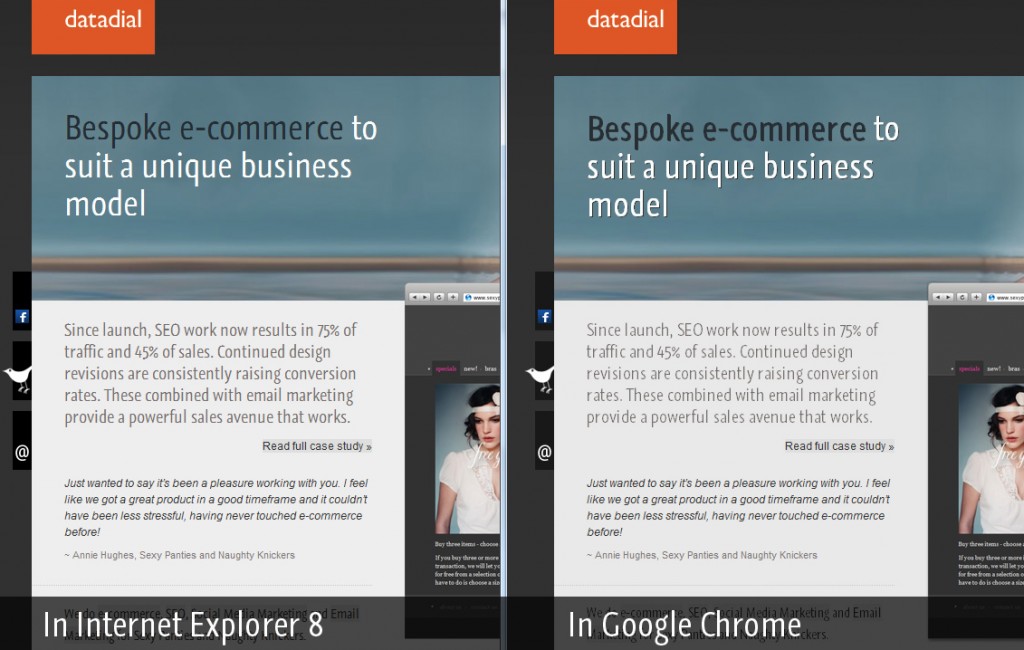Click 'Just wanted to say' testimonial in Chrome pane
Screen dimensions: 1024x650
[x=739, y=507]
